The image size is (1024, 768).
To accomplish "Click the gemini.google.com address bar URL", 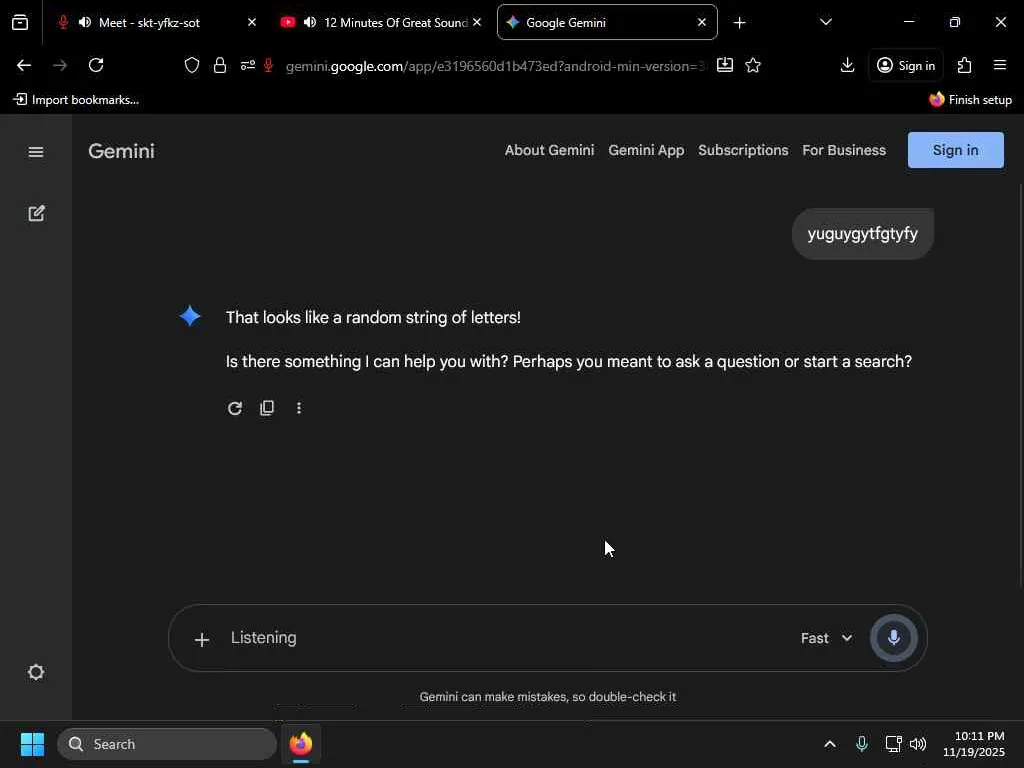I will pos(496,66).
